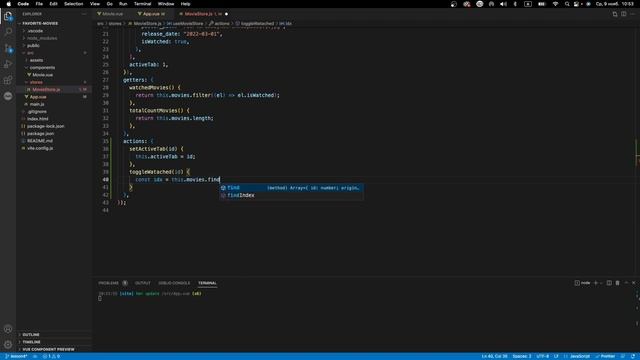Expand the .vscode folder
This screenshot has width=640, height=360.
(x=35, y=31)
